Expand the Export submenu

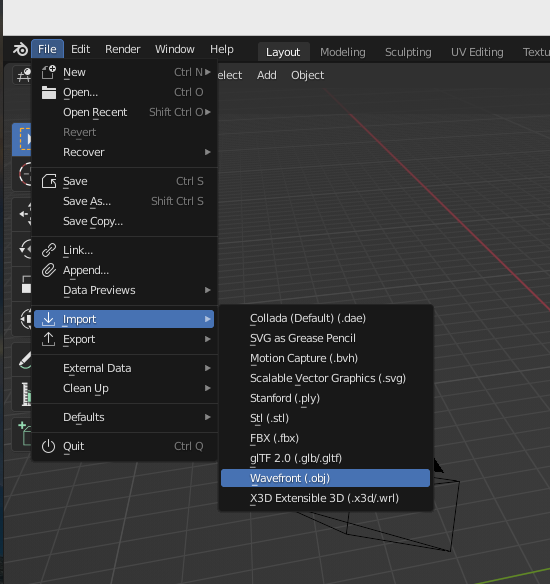pyautogui.click(x=124, y=339)
